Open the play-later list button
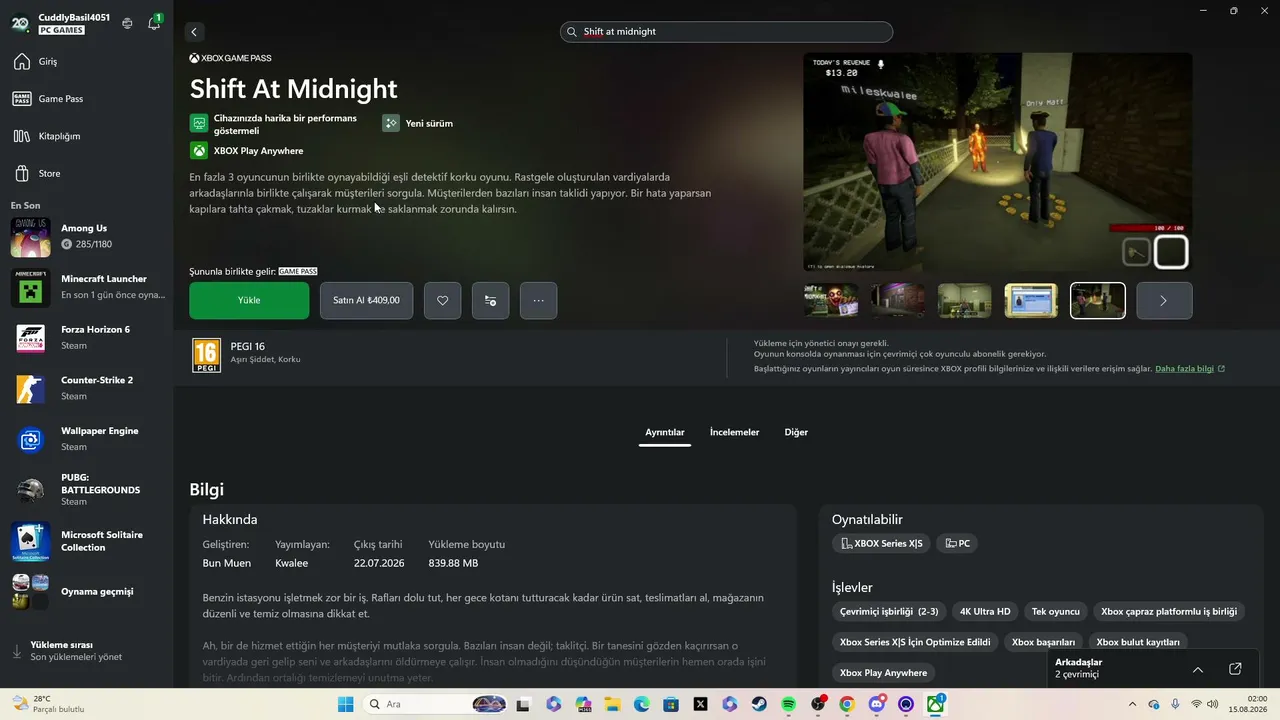The width and height of the screenshot is (1280, 720). 490,300
